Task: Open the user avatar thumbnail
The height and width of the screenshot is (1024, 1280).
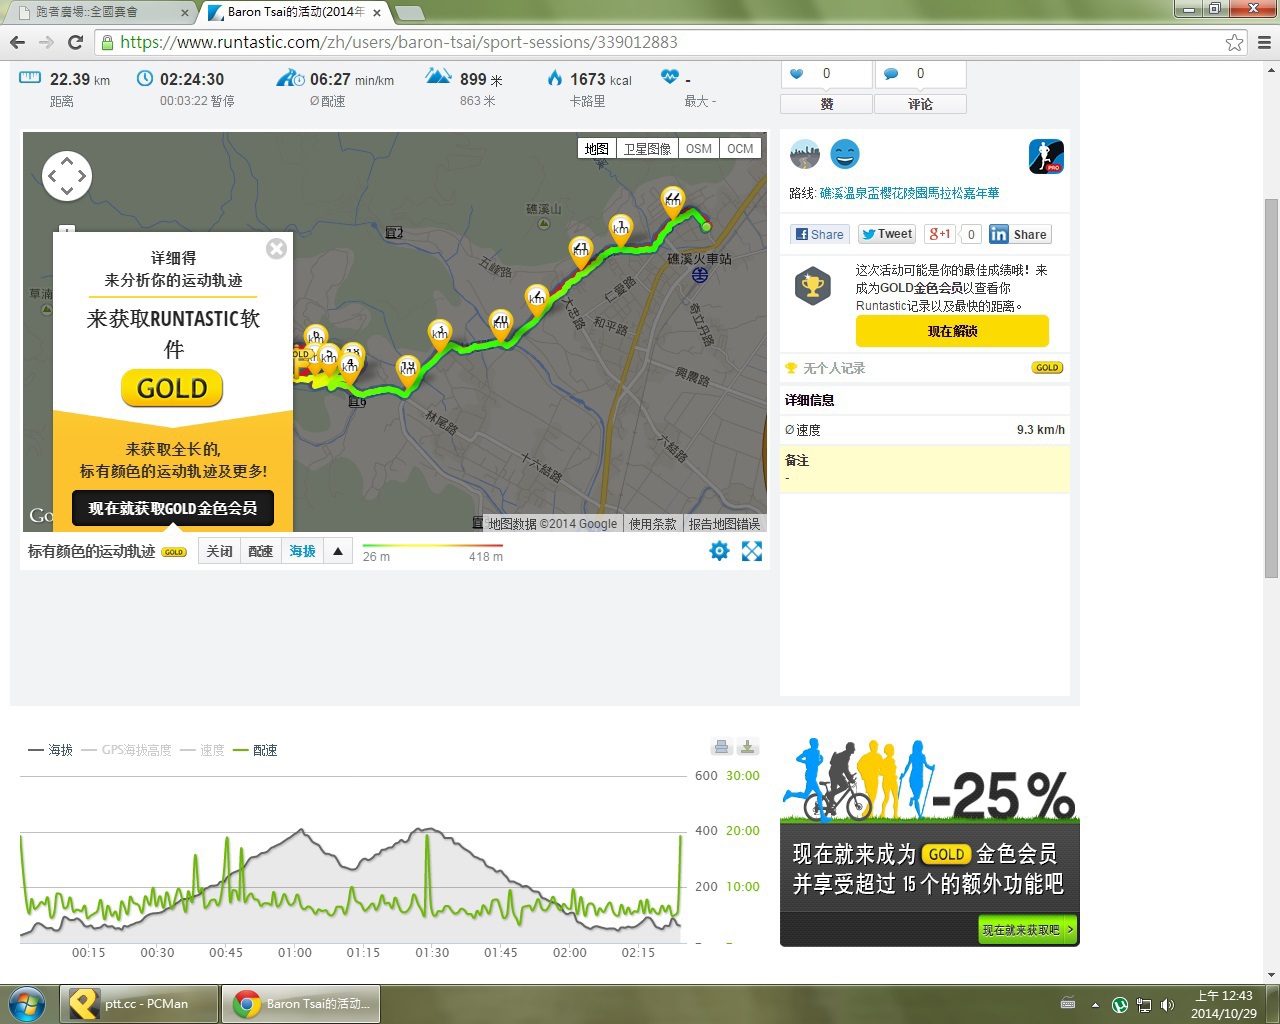Action: click(805, 154)
